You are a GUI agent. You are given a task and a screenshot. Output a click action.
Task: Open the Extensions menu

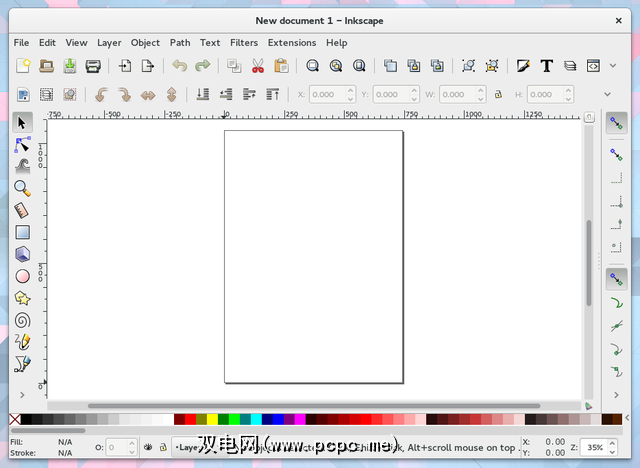click(291, 43)
